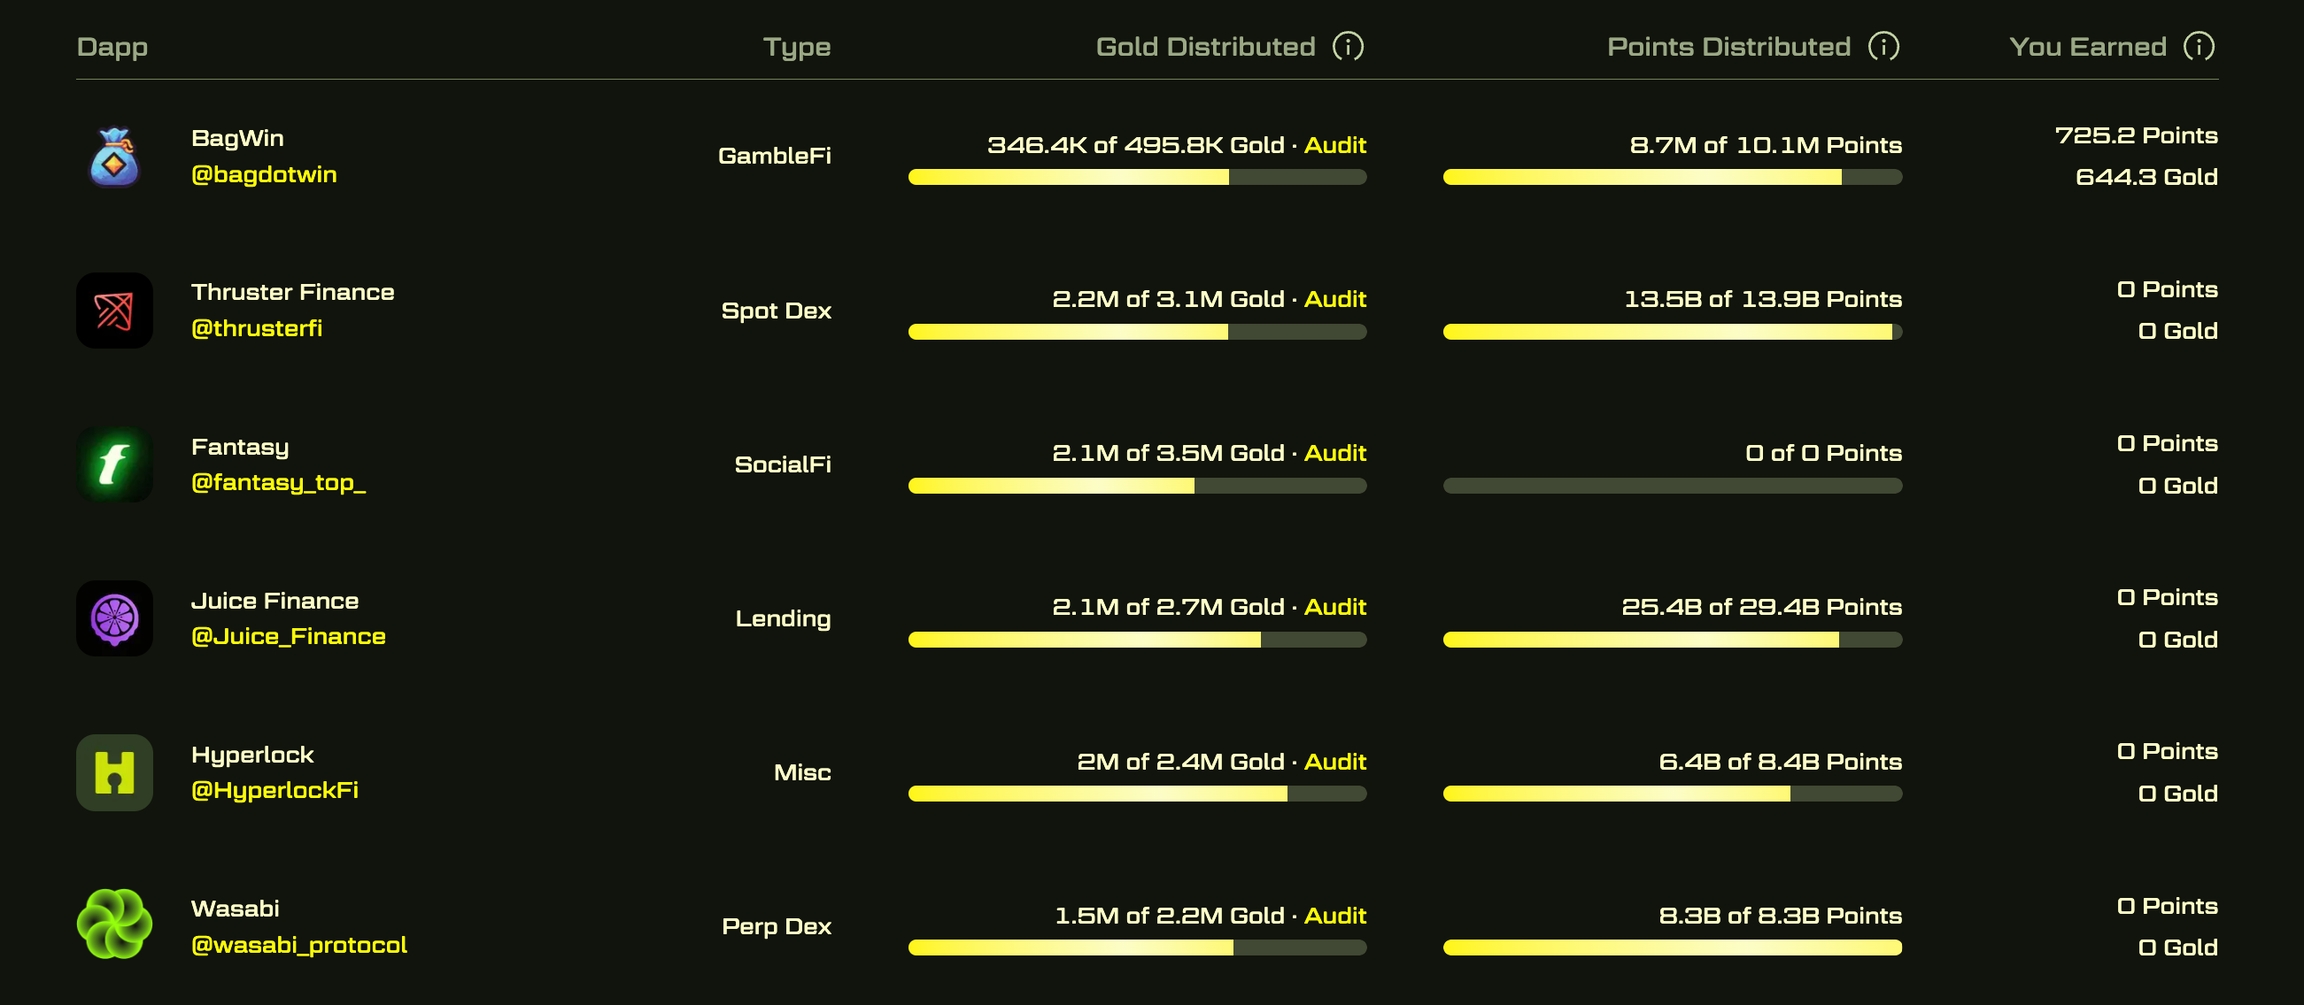Click BagWin's Gold Distributed progress bar

click(x=1137, y=177)
